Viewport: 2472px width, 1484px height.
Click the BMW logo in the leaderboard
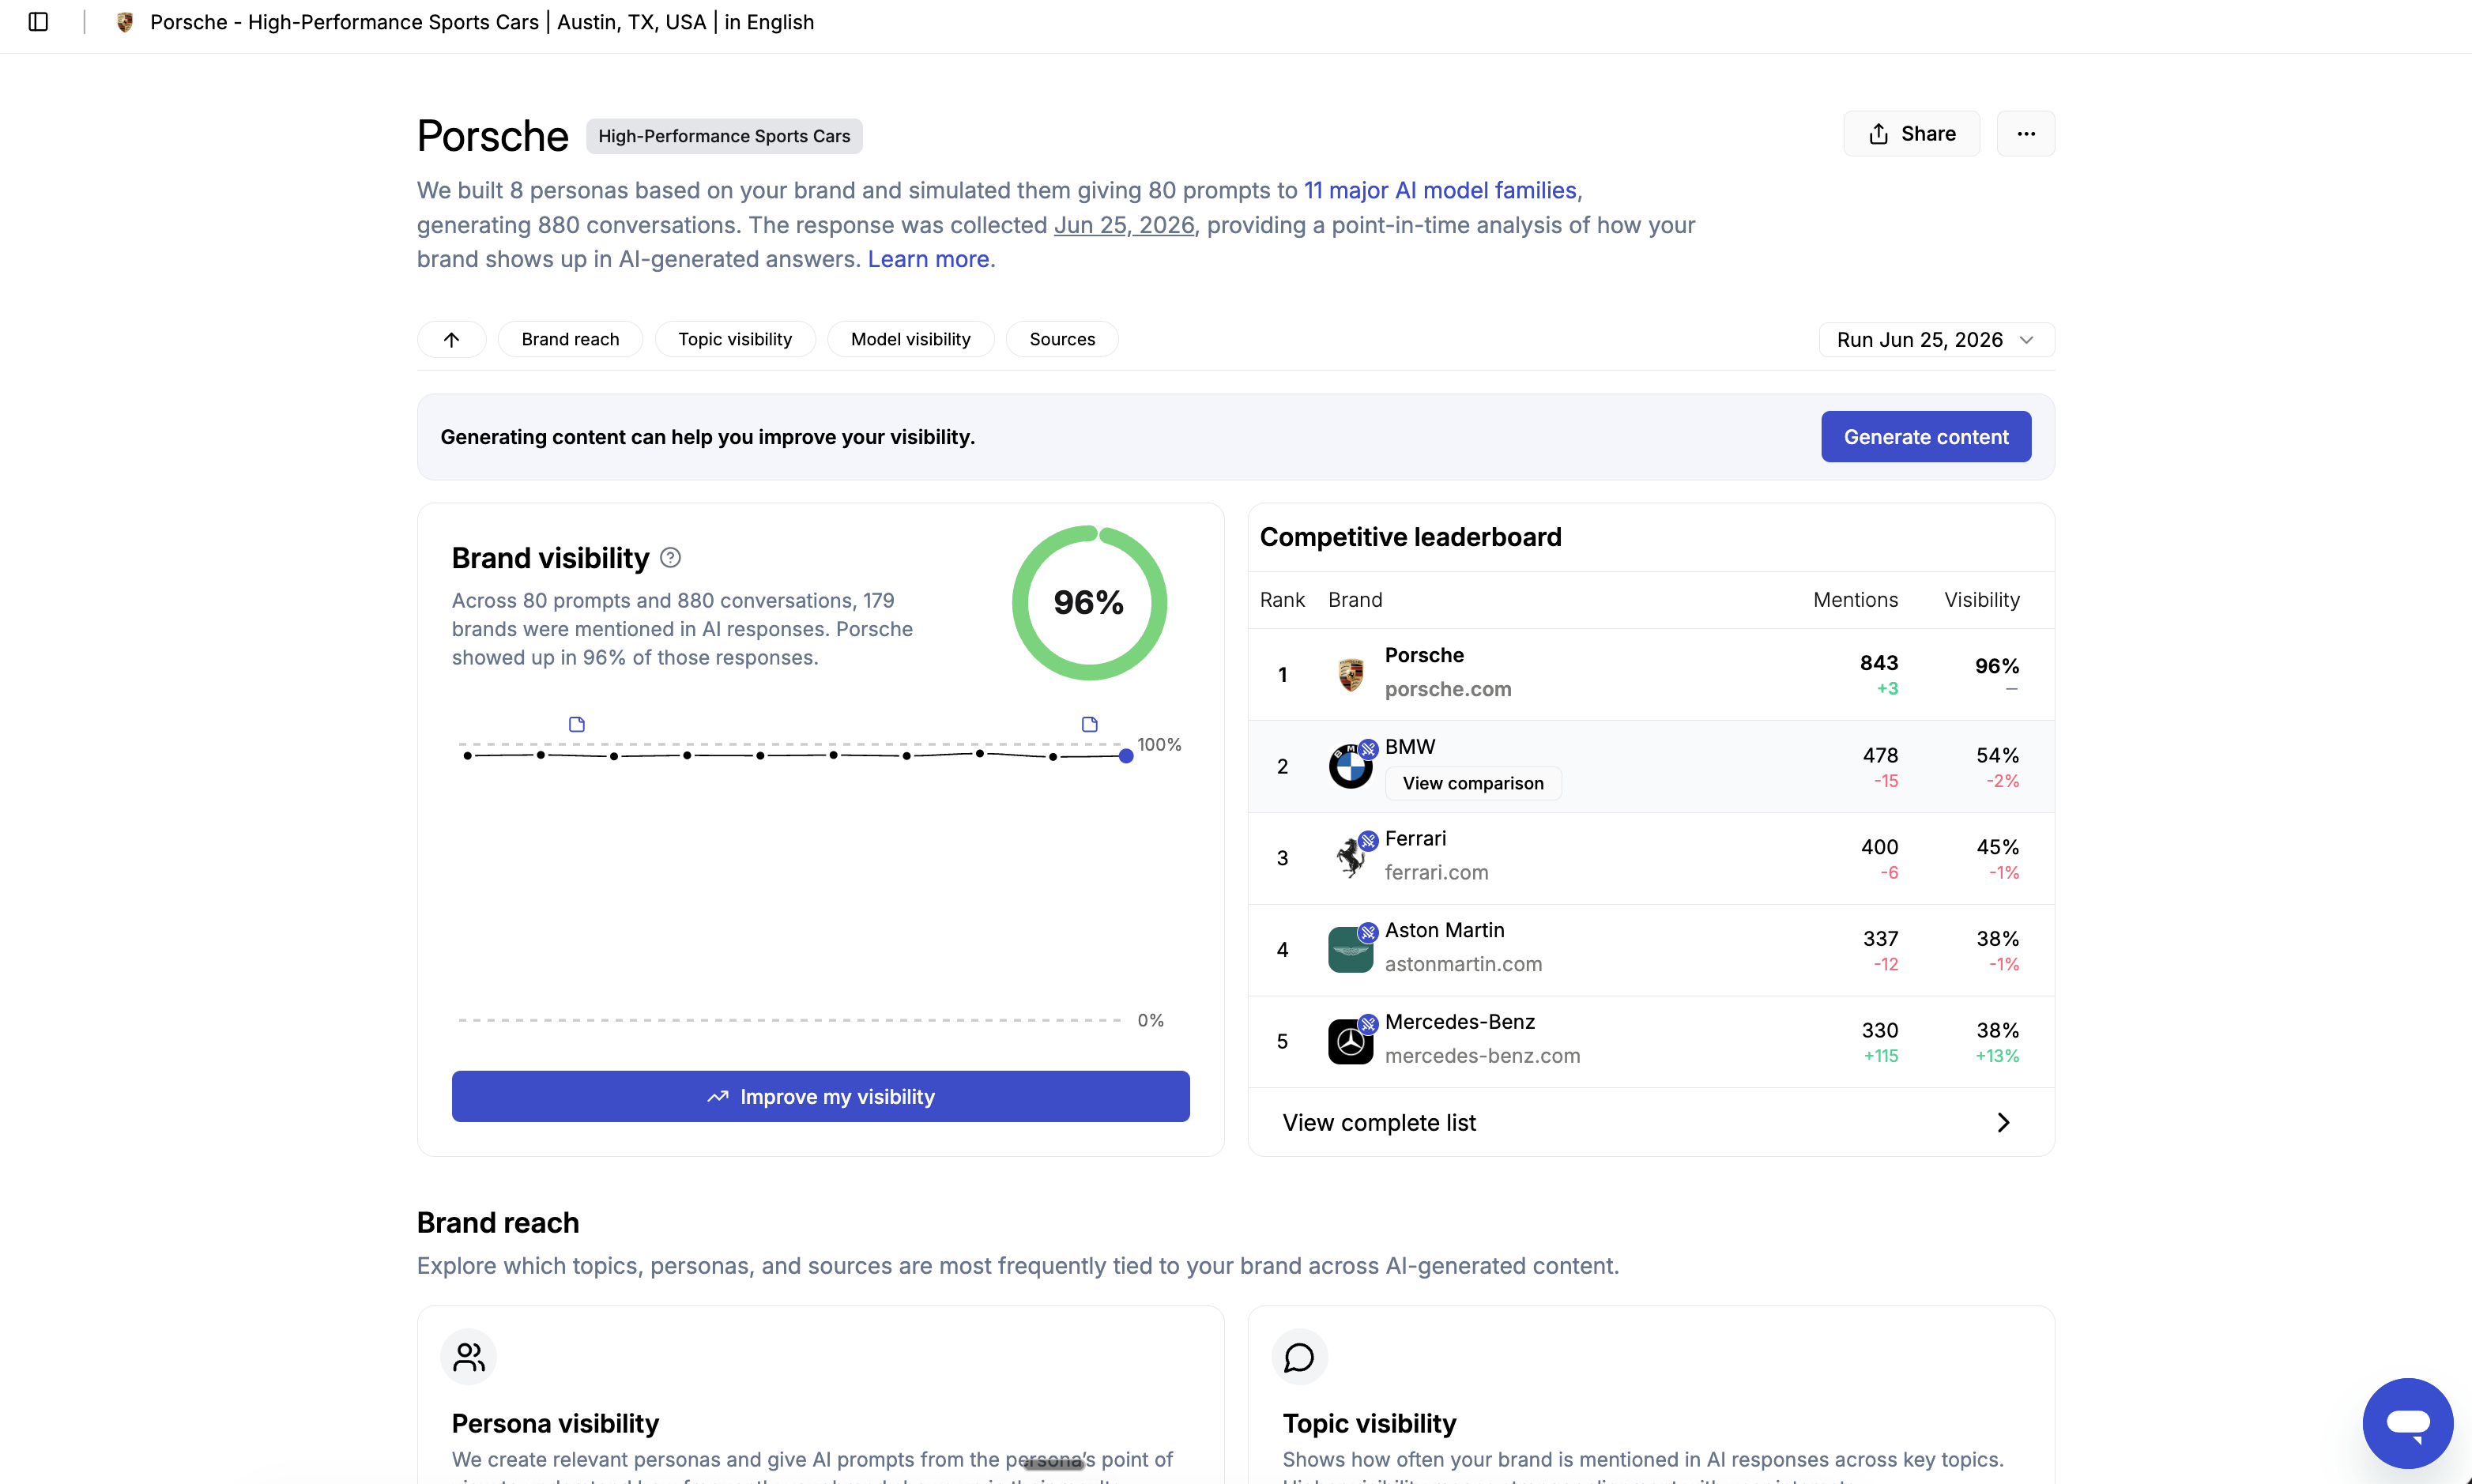(1350, 767)
